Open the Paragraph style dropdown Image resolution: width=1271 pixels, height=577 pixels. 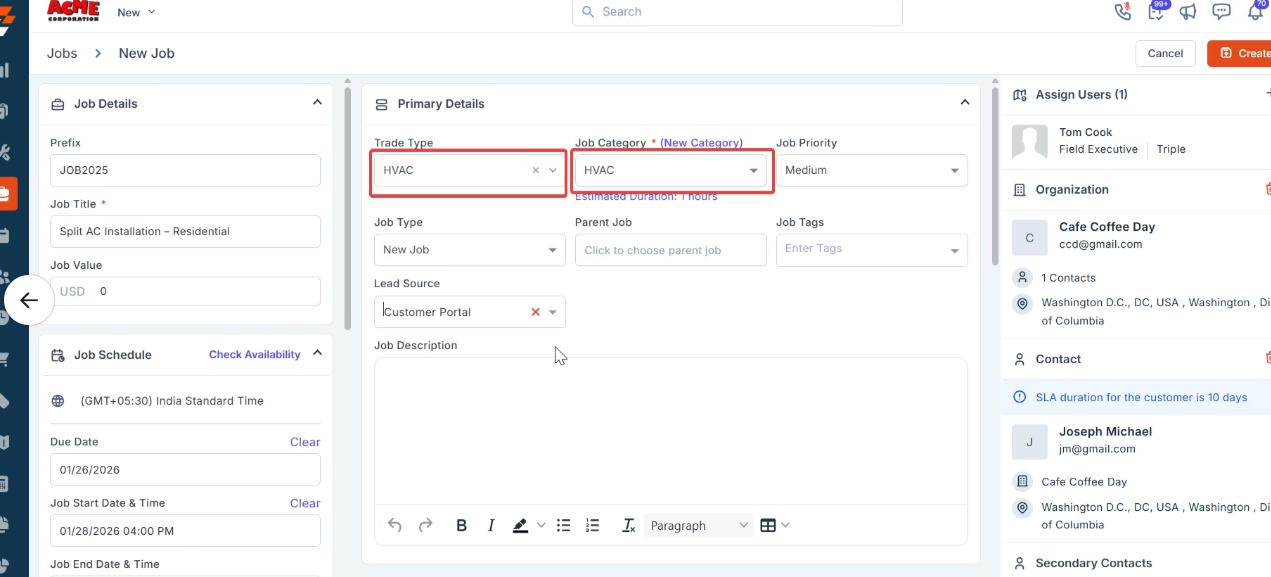pos(699,525)
